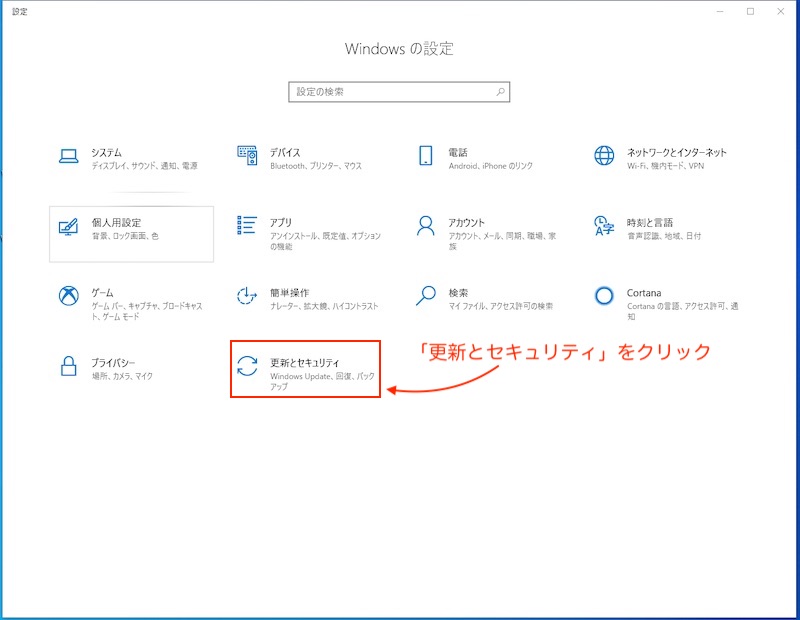This screenshot has width=800, height=620.
Task: Minimize the 設定 window
Action: coord(720,11)
